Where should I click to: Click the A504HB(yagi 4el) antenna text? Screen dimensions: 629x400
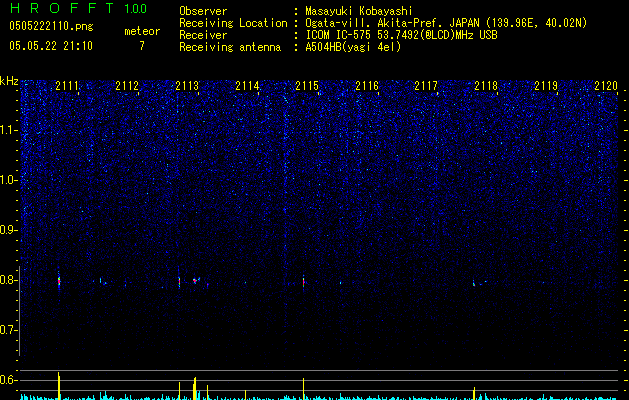point(353,47)
